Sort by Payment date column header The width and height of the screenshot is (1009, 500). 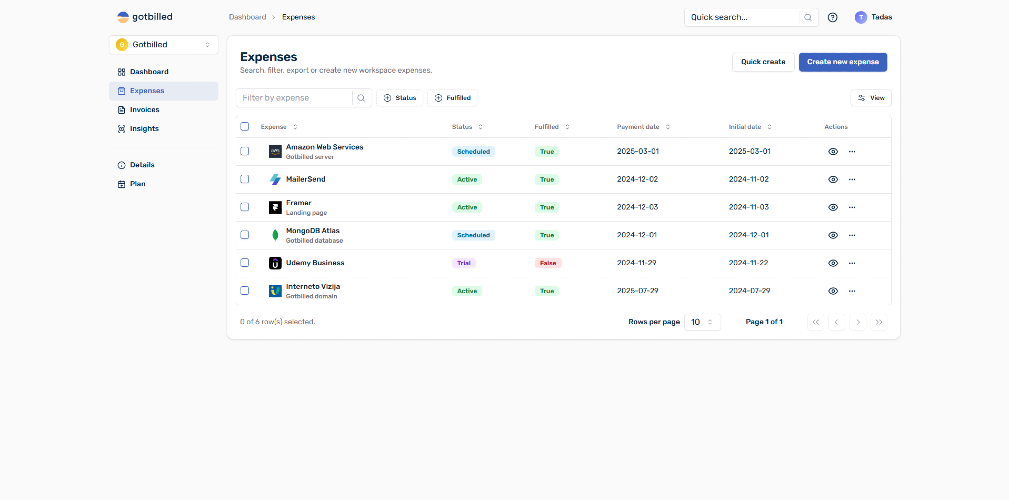tap(643, 127)
